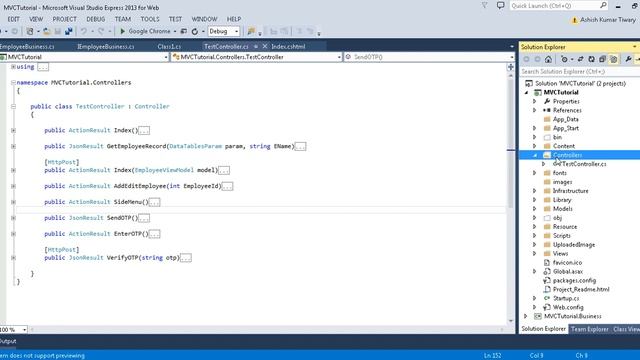Click the Home icon in Solution Explorer

548,59
